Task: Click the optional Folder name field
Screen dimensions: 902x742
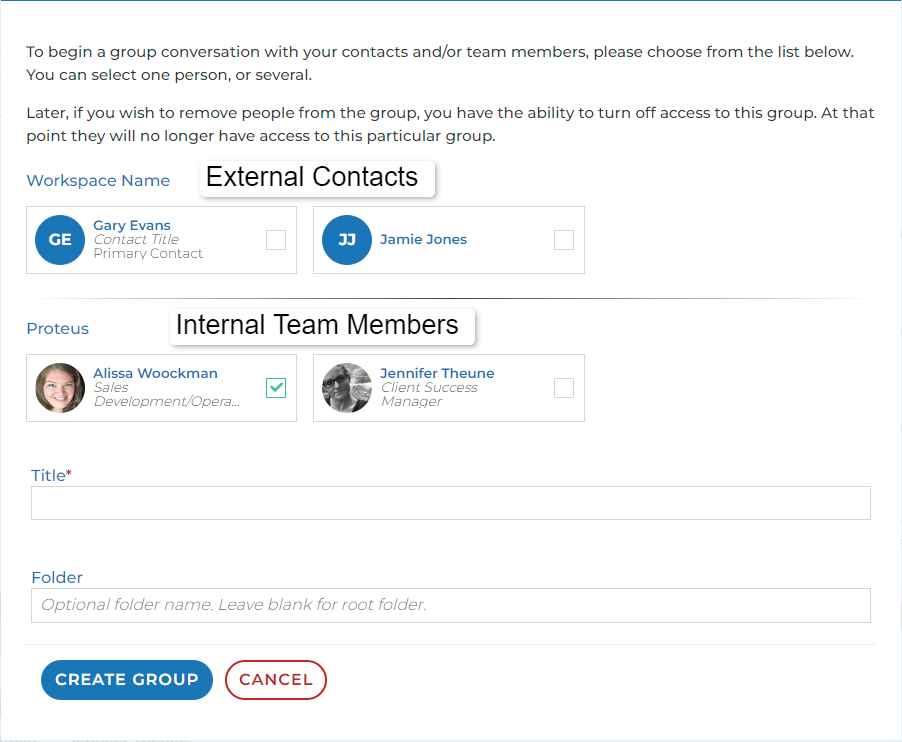Action: [x=450, y=605]
